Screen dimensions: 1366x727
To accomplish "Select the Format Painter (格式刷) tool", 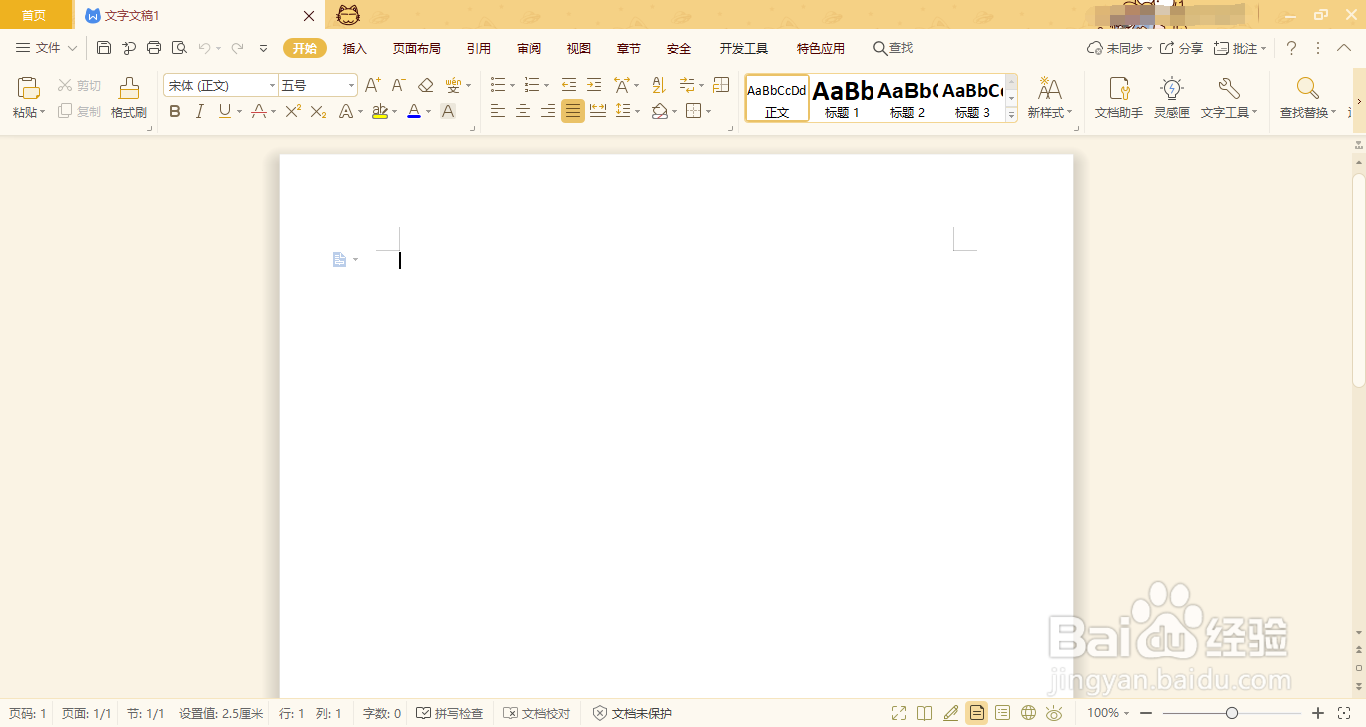I will [129, 99].
